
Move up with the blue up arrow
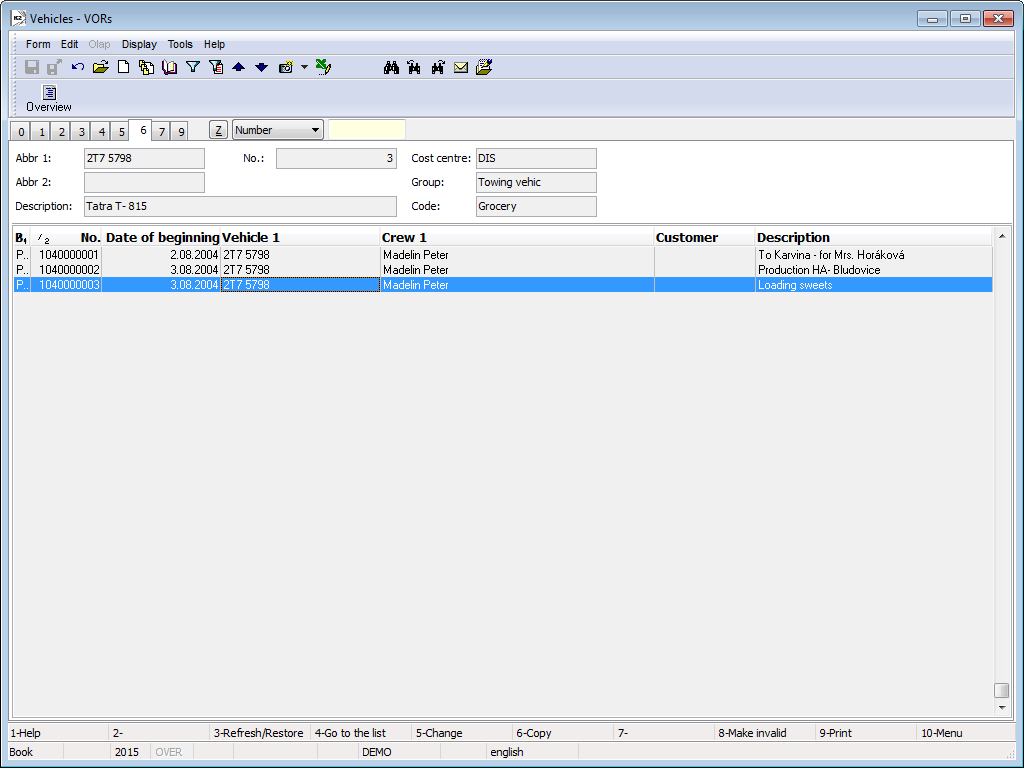pyautogui.click(x=238, y=67)
